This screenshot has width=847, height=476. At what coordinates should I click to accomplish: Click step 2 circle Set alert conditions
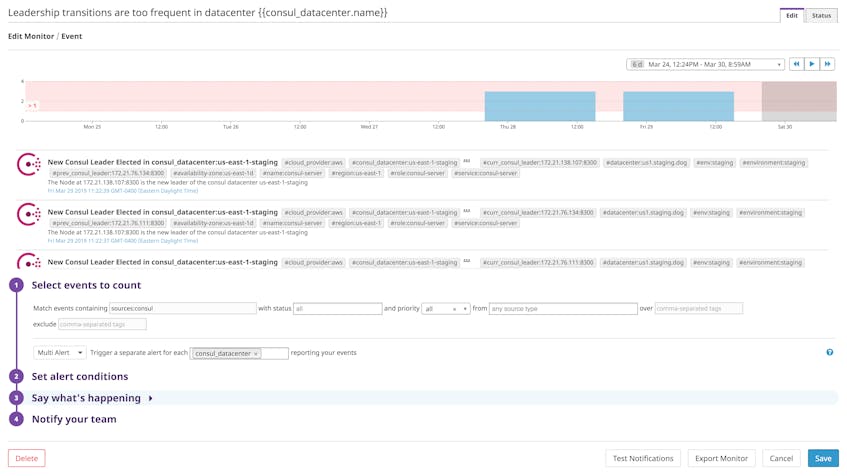tap(15, 377)
